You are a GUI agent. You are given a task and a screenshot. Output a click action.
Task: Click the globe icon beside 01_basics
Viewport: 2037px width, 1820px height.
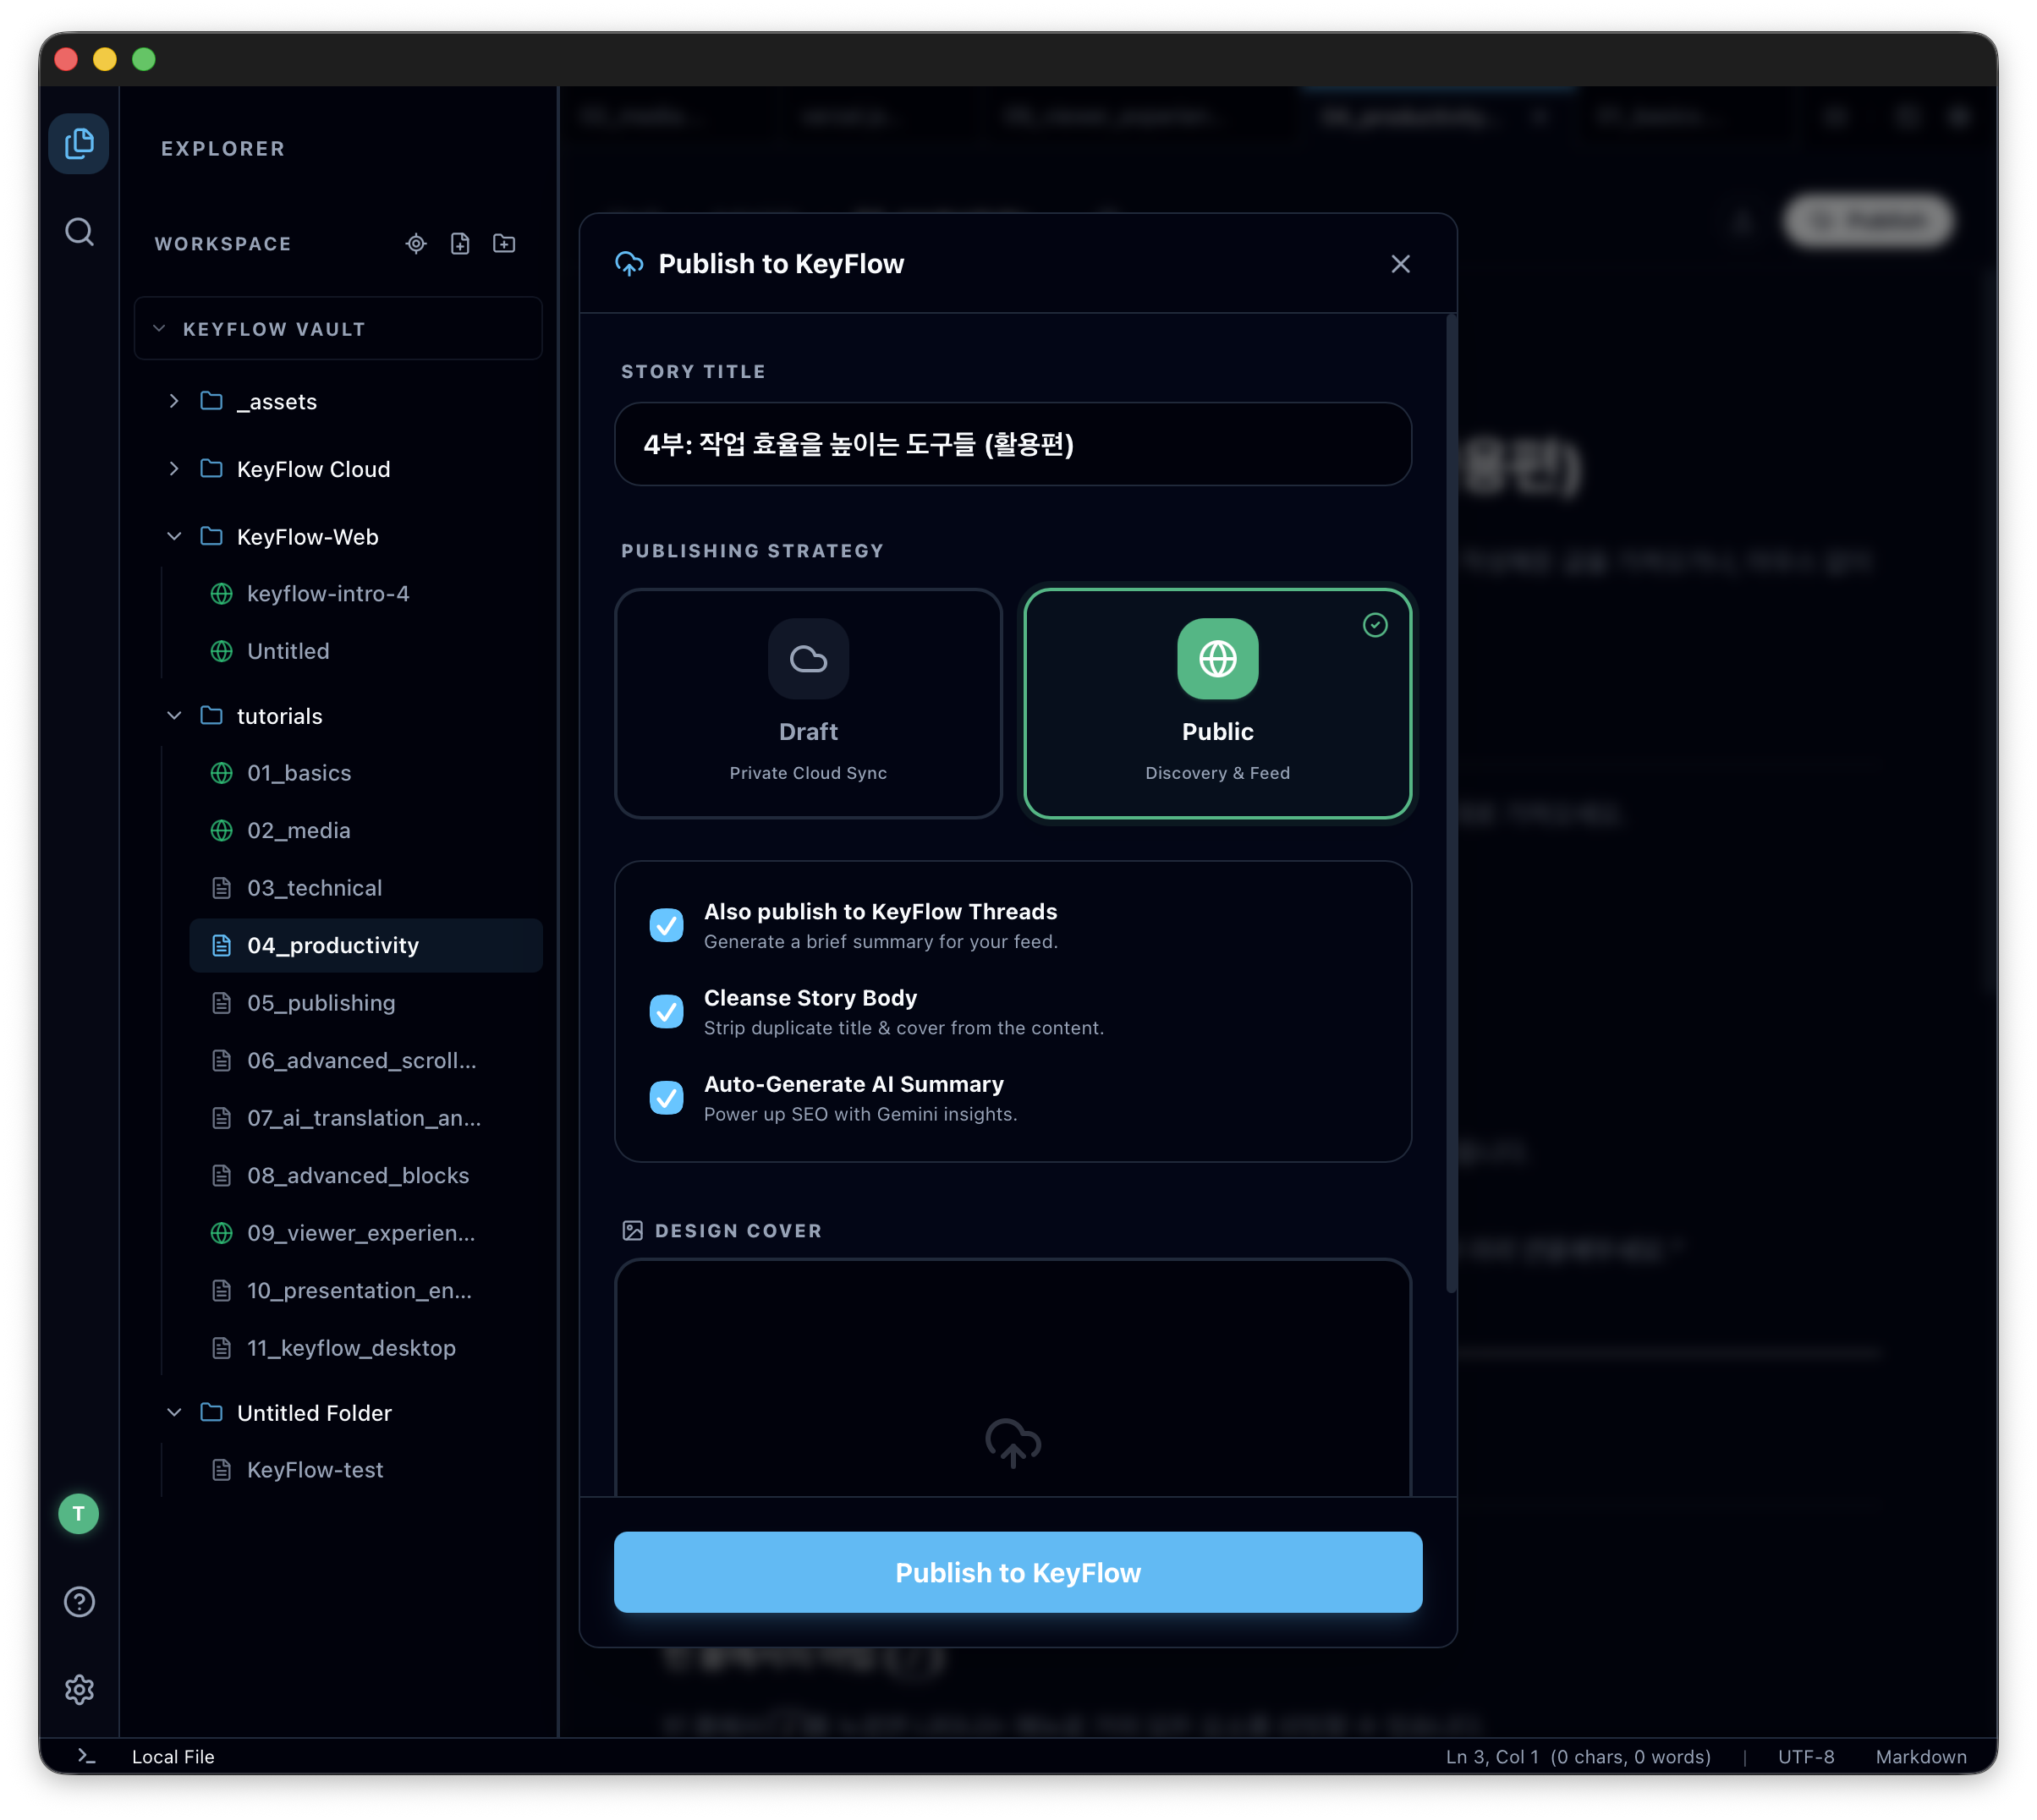pos(221,773)
